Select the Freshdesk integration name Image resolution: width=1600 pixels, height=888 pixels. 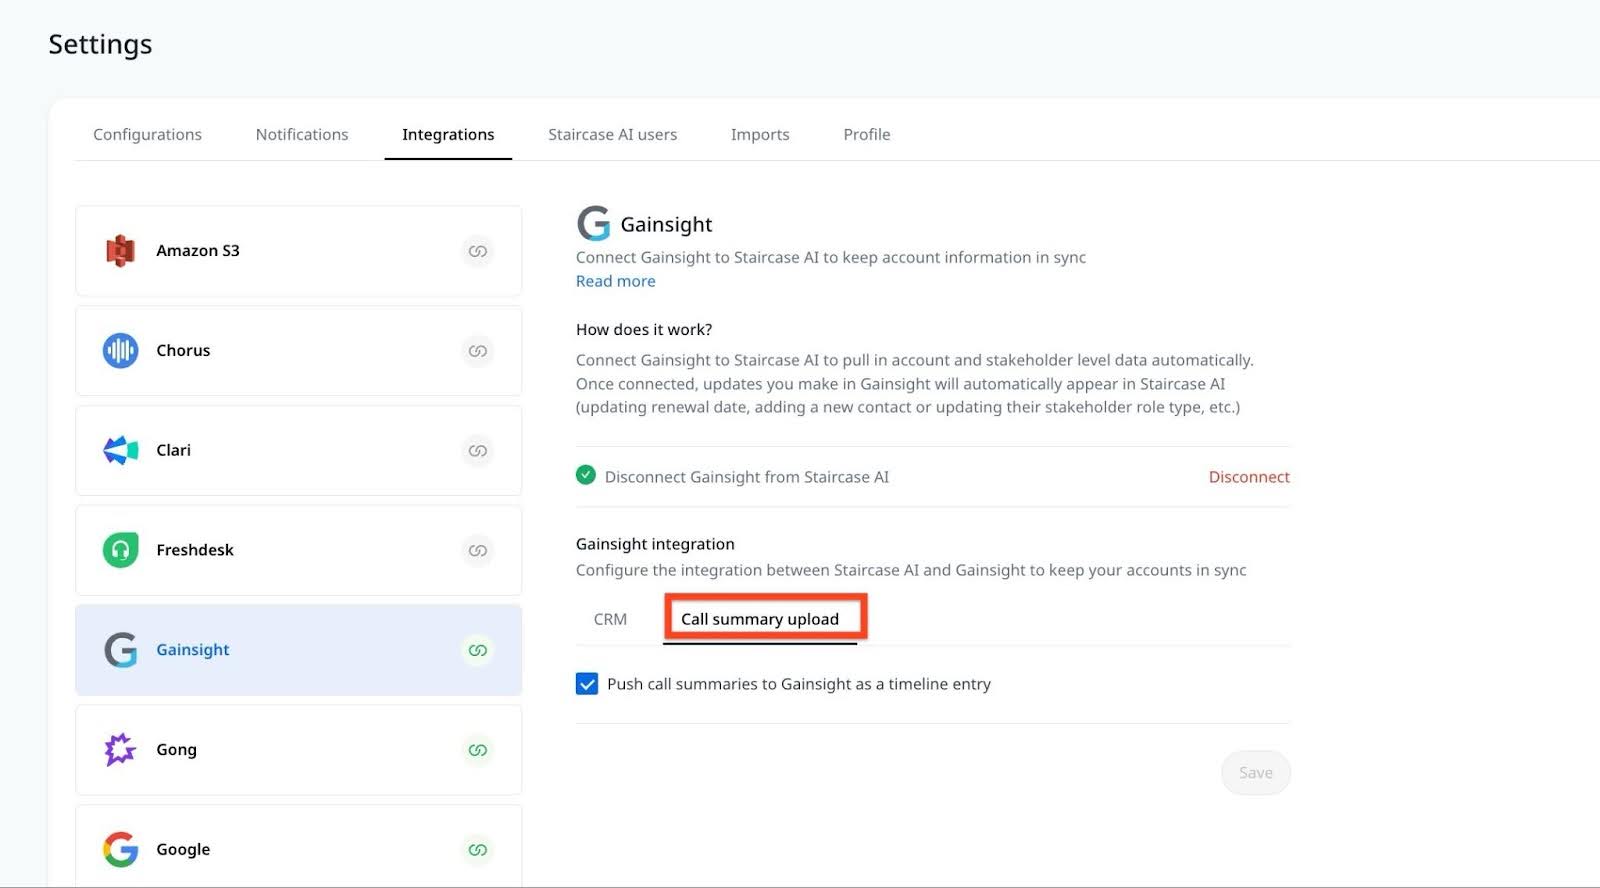click(195, 550)
